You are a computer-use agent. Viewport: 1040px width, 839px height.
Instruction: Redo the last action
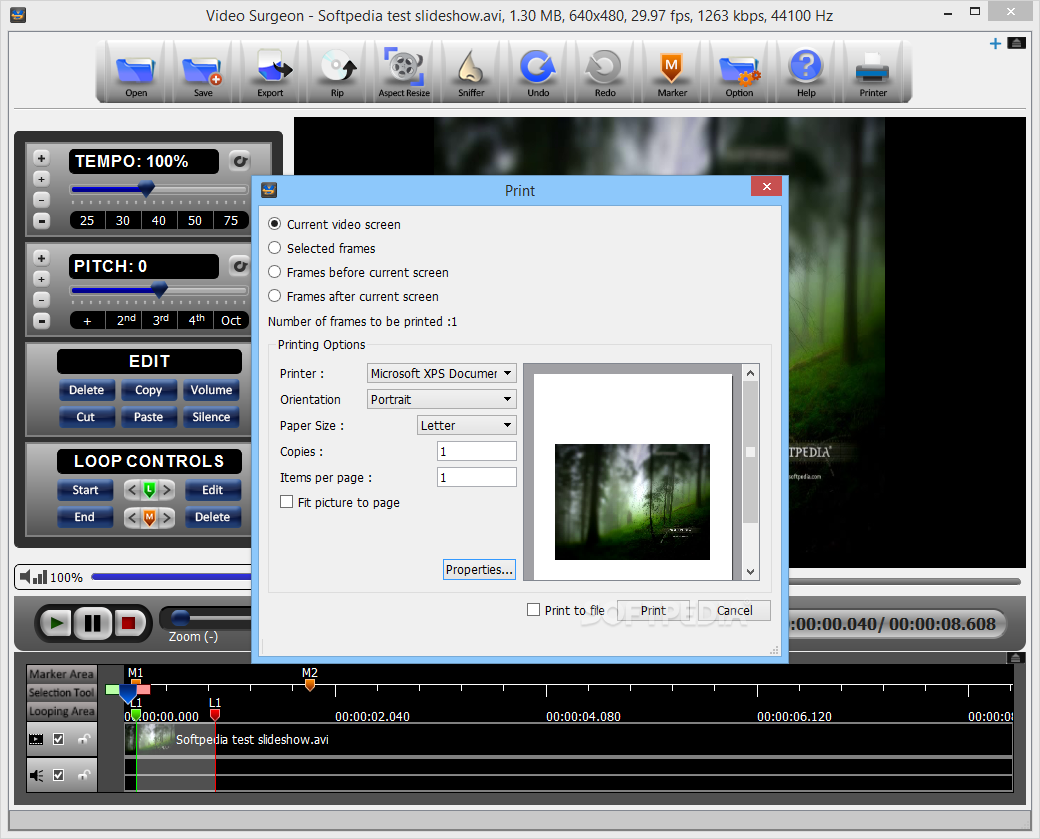tap(605, 73)
